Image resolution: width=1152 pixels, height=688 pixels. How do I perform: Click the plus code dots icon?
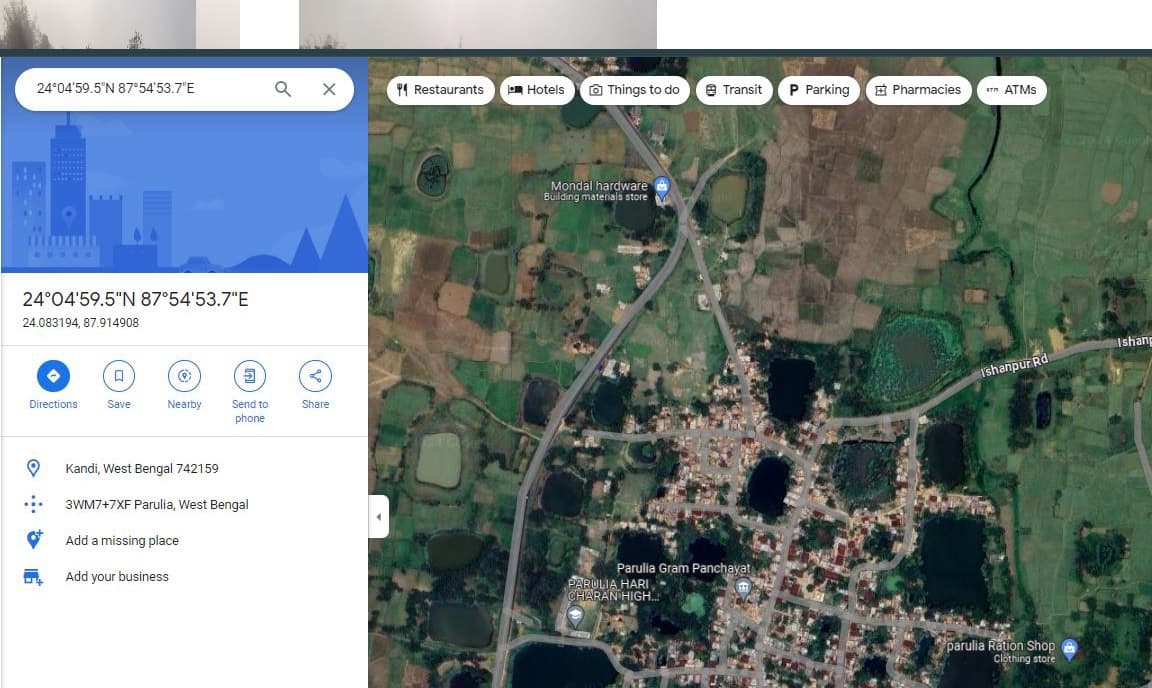pyautogui.click(x=33, y=504)
